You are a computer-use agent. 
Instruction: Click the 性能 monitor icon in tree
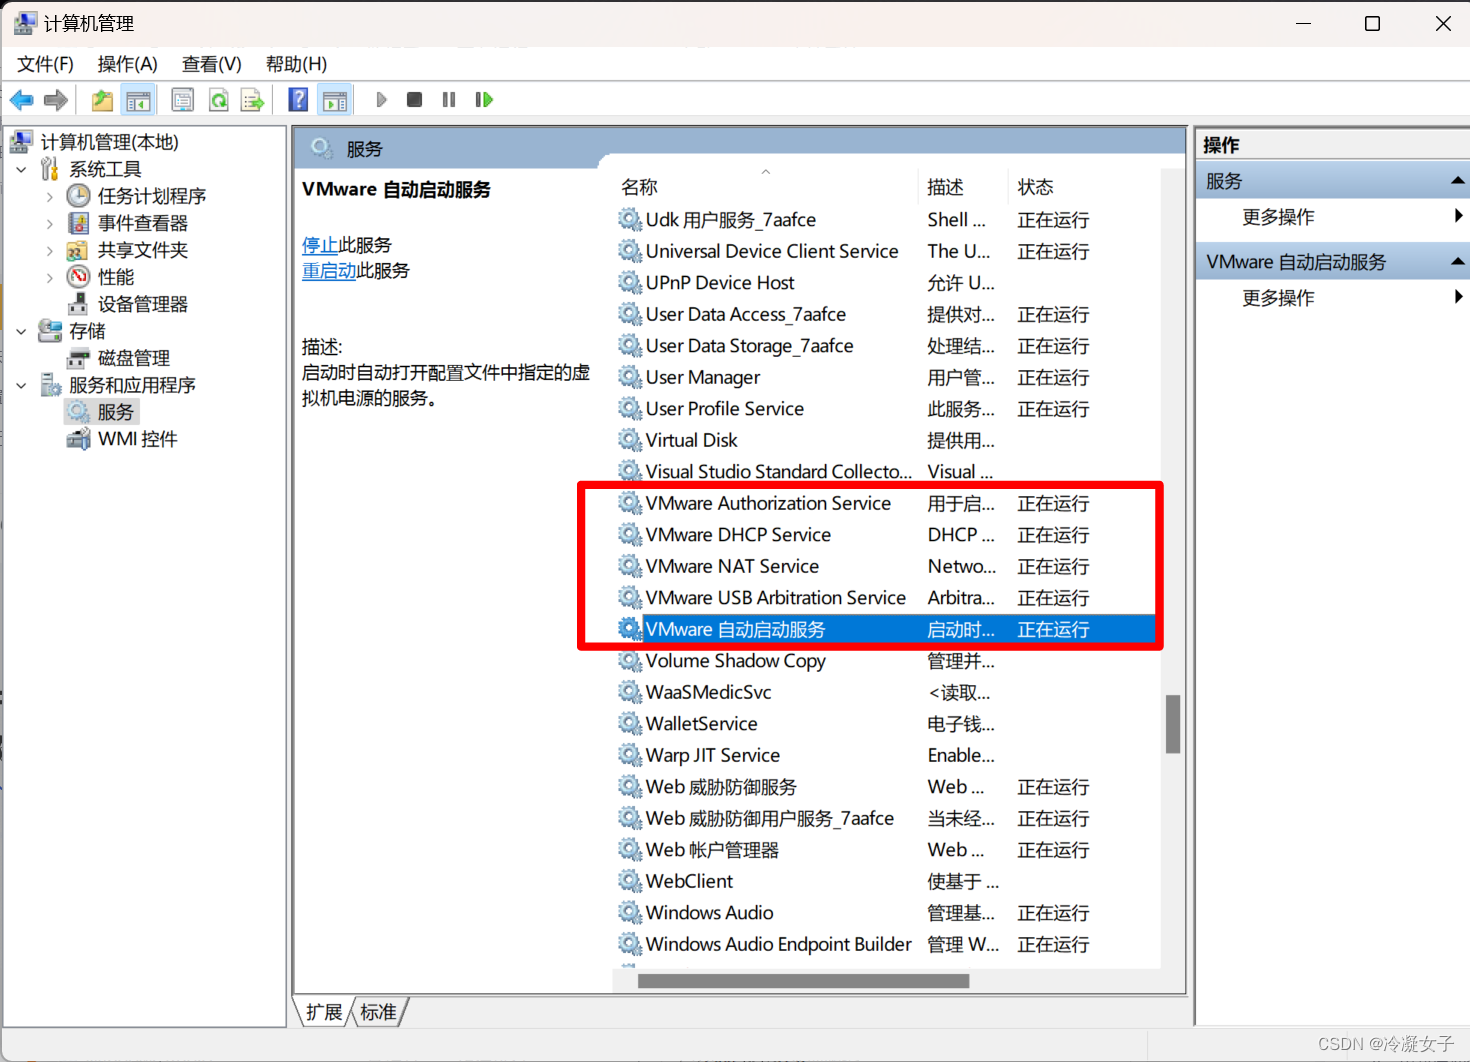78,277
